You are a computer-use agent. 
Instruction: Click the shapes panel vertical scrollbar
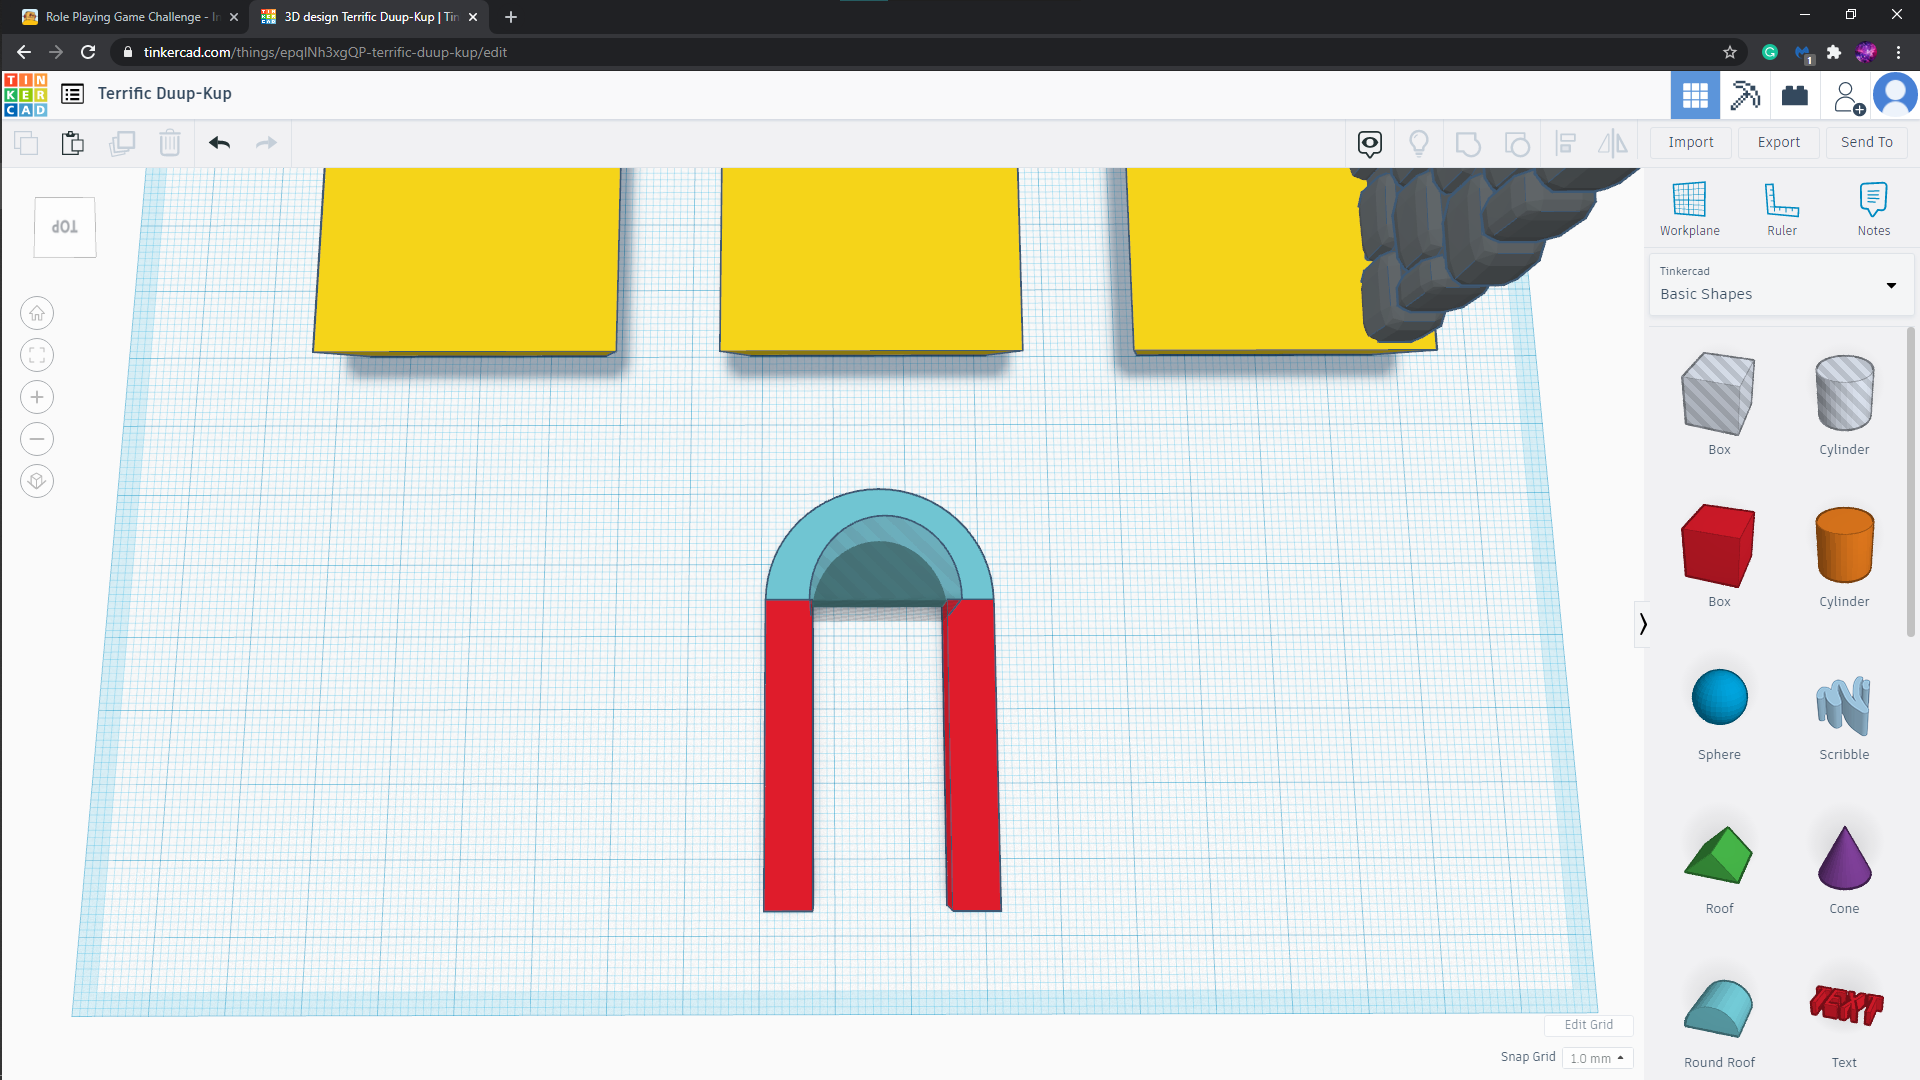(1911, 482)
